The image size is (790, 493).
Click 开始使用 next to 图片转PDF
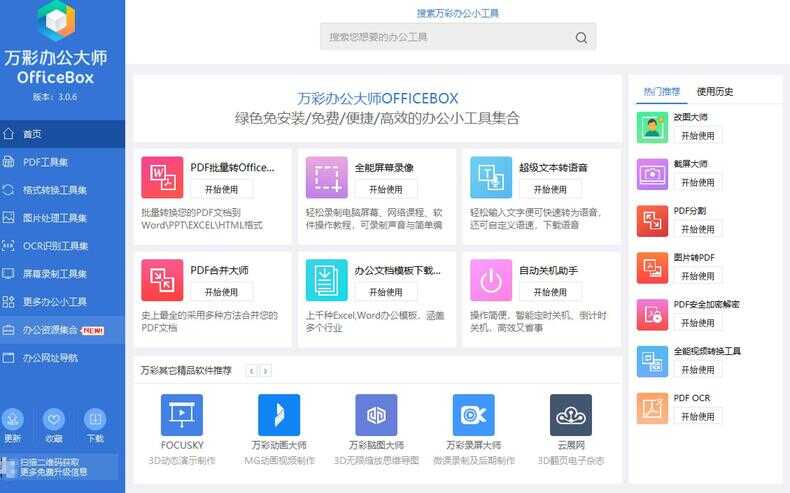[x=698, y=276]
